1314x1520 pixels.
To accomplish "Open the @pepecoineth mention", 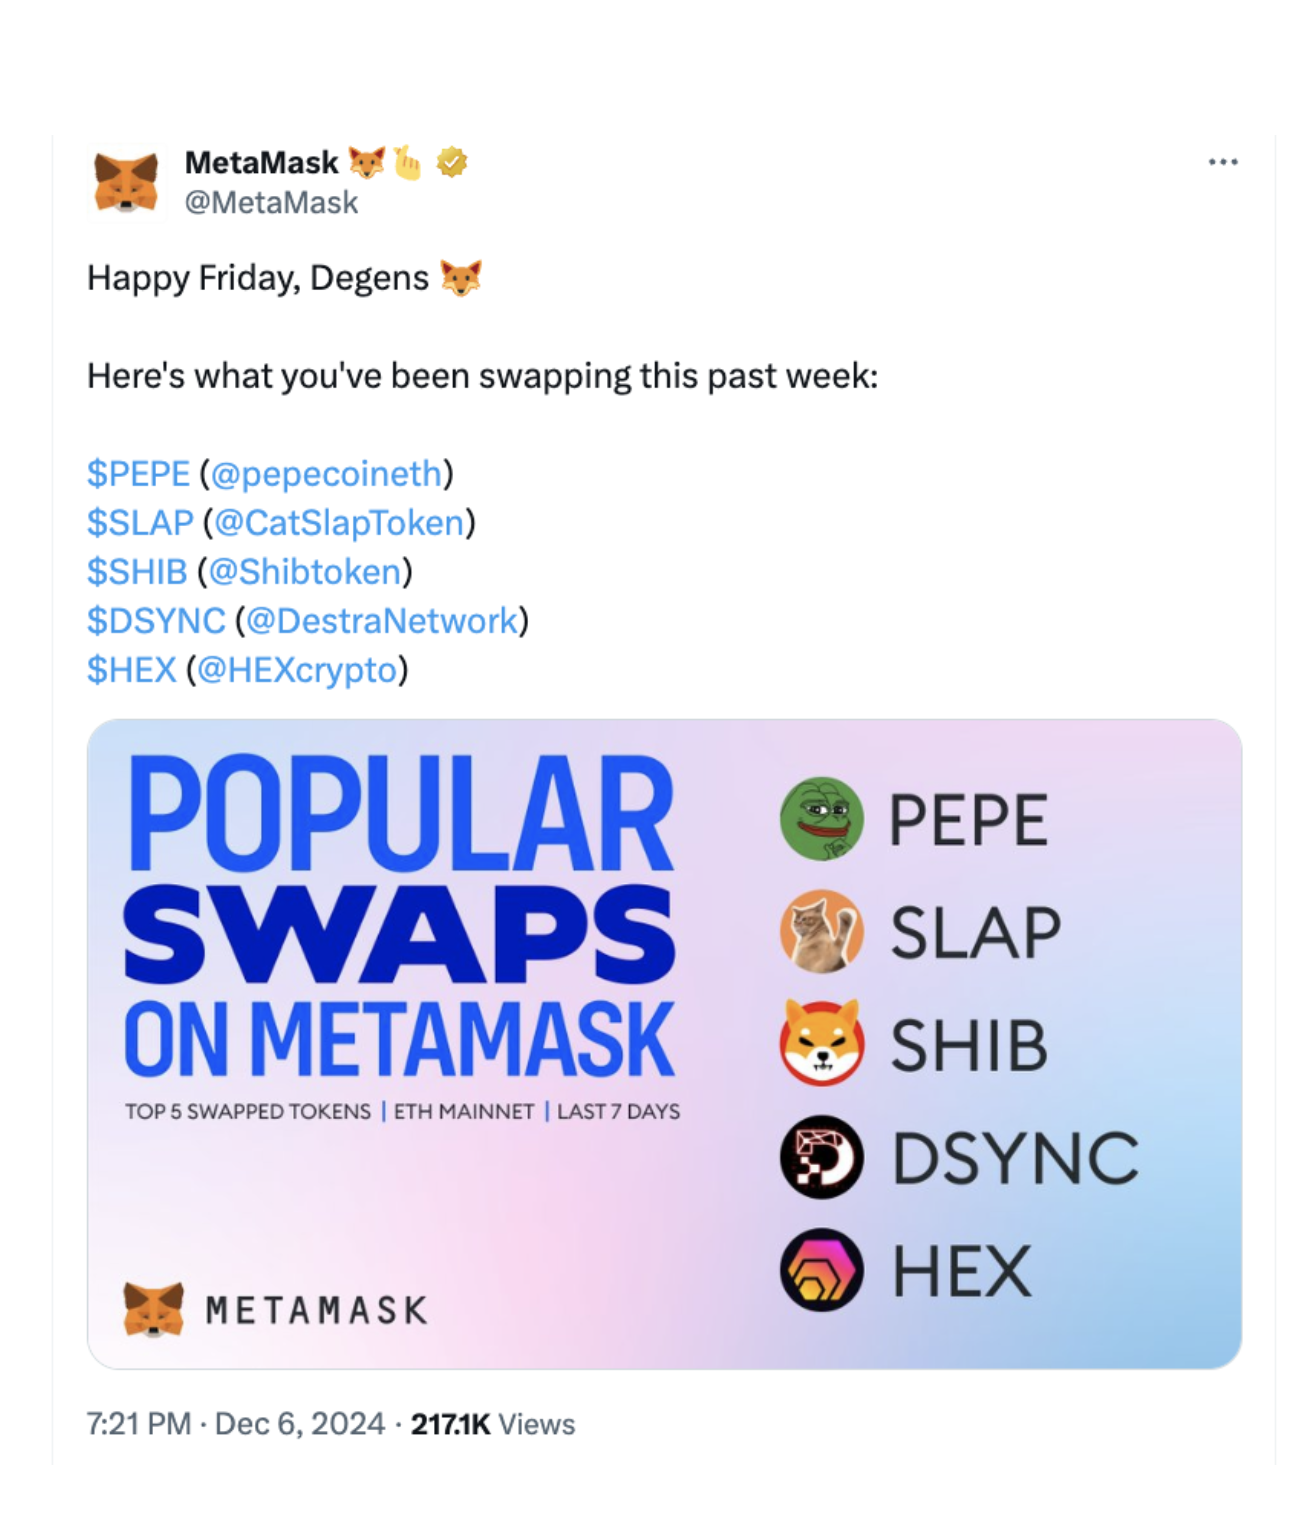I will coord(326,473).
